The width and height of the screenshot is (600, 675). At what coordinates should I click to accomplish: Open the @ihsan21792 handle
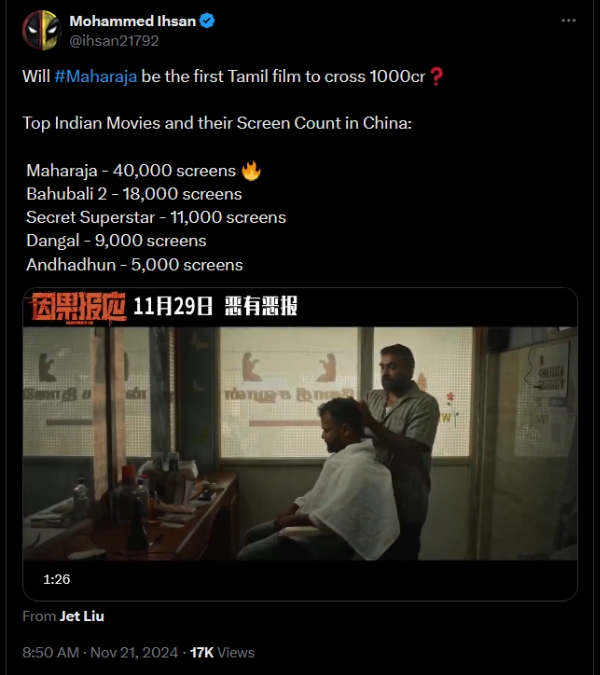pyautogui.click(x=114, y=41)
